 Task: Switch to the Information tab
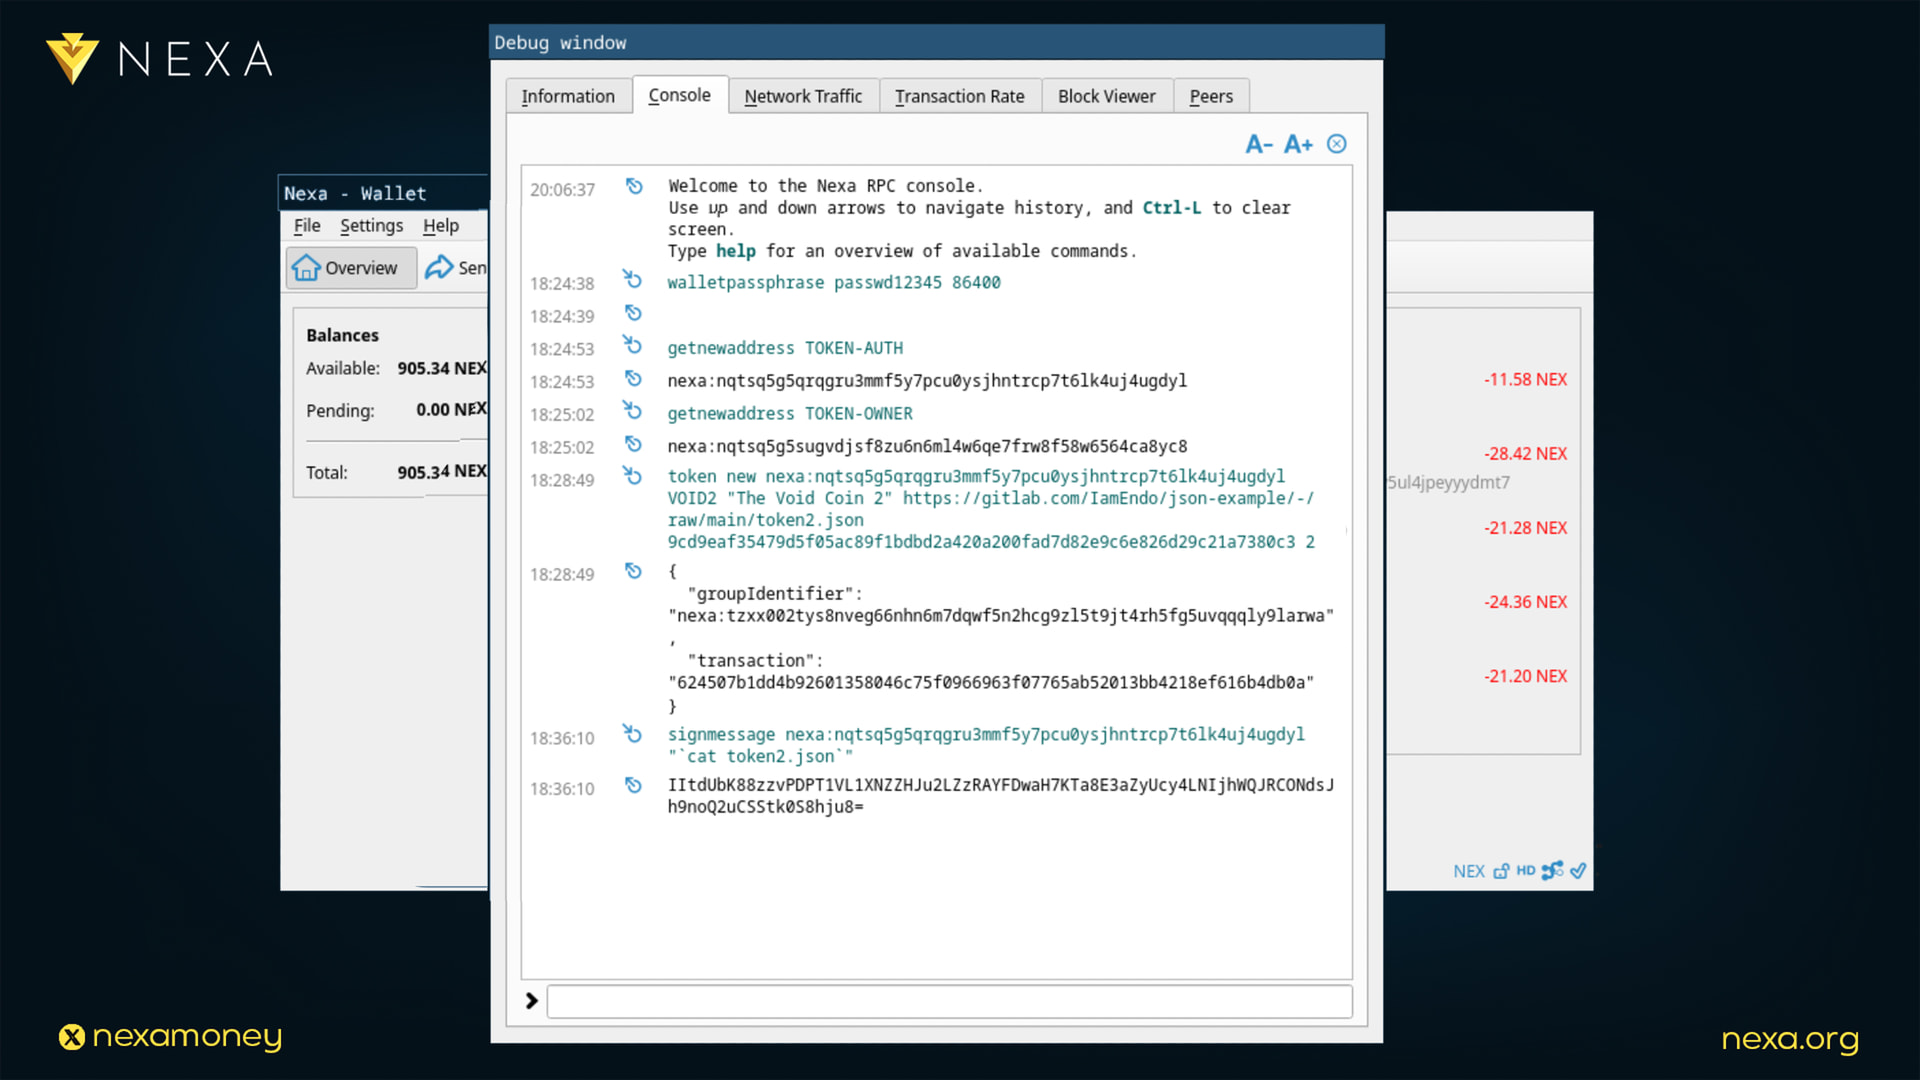coord(568,96)
